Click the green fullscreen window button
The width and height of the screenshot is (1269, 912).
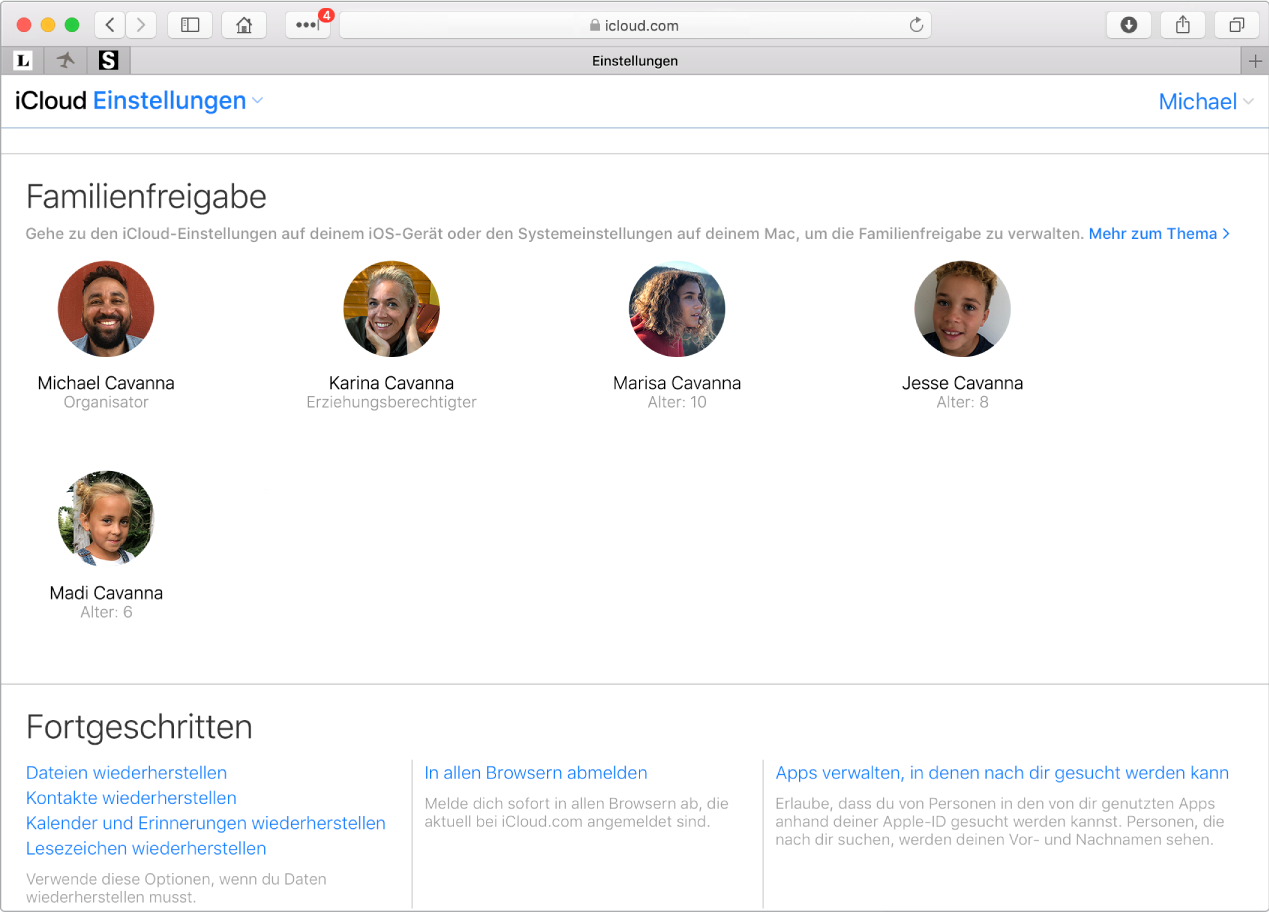pos(71,25)
